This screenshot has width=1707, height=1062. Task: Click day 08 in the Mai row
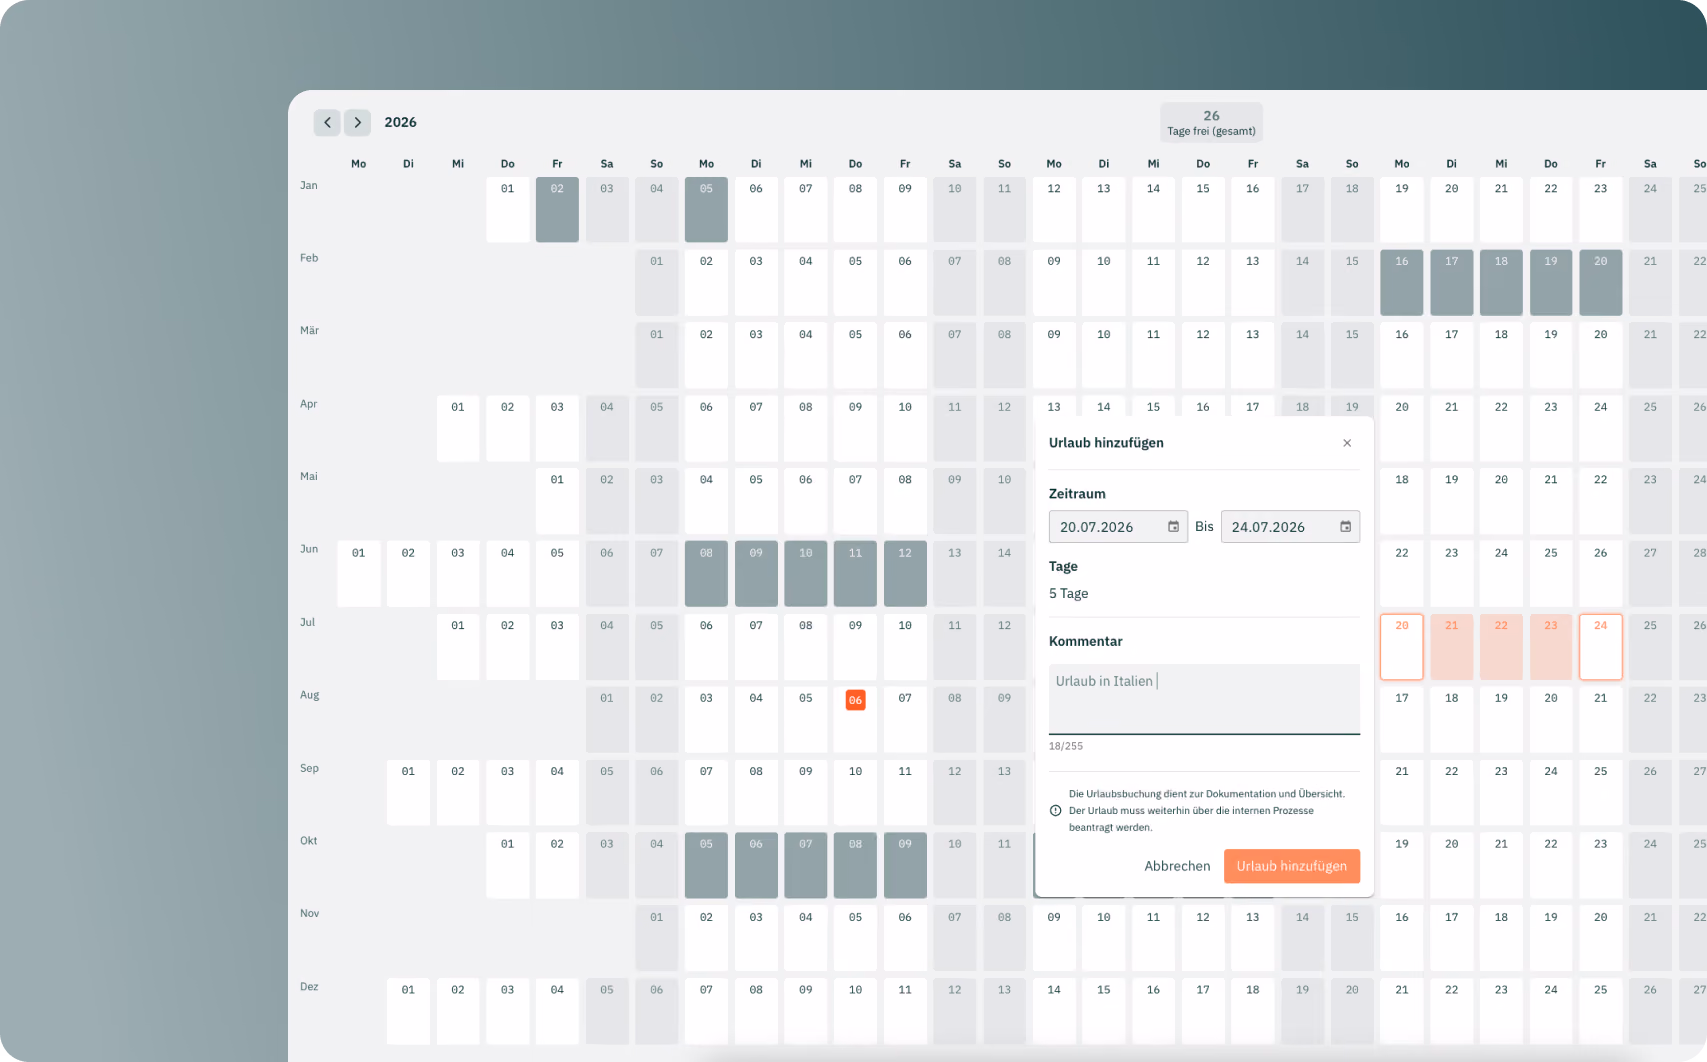[x=905, y=501]
